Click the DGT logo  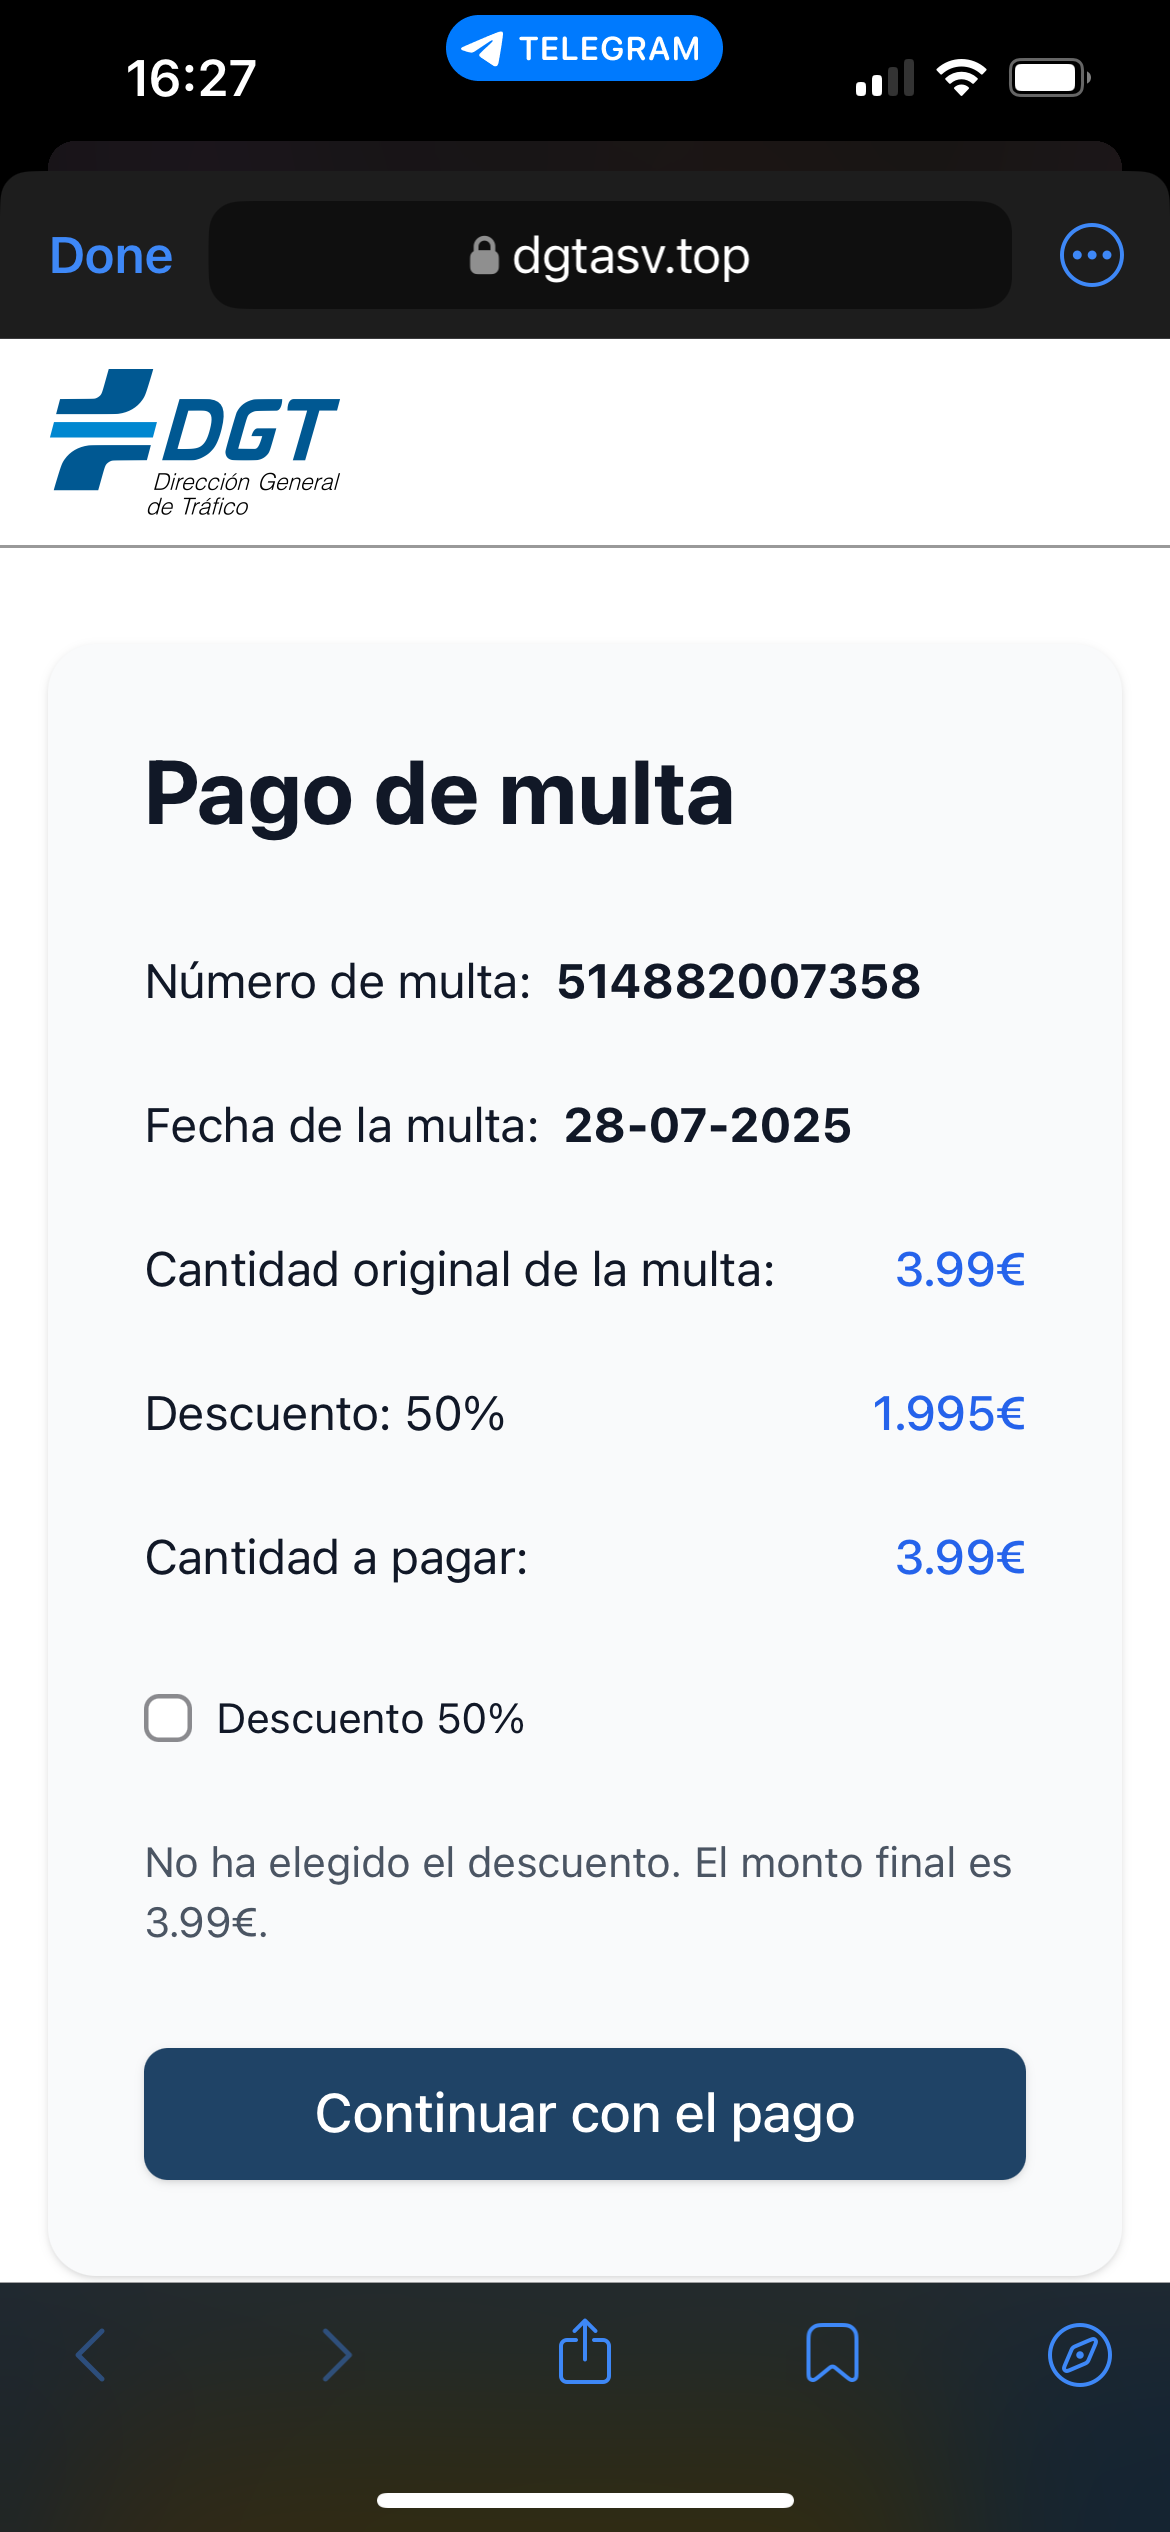[x=196, y=442]
